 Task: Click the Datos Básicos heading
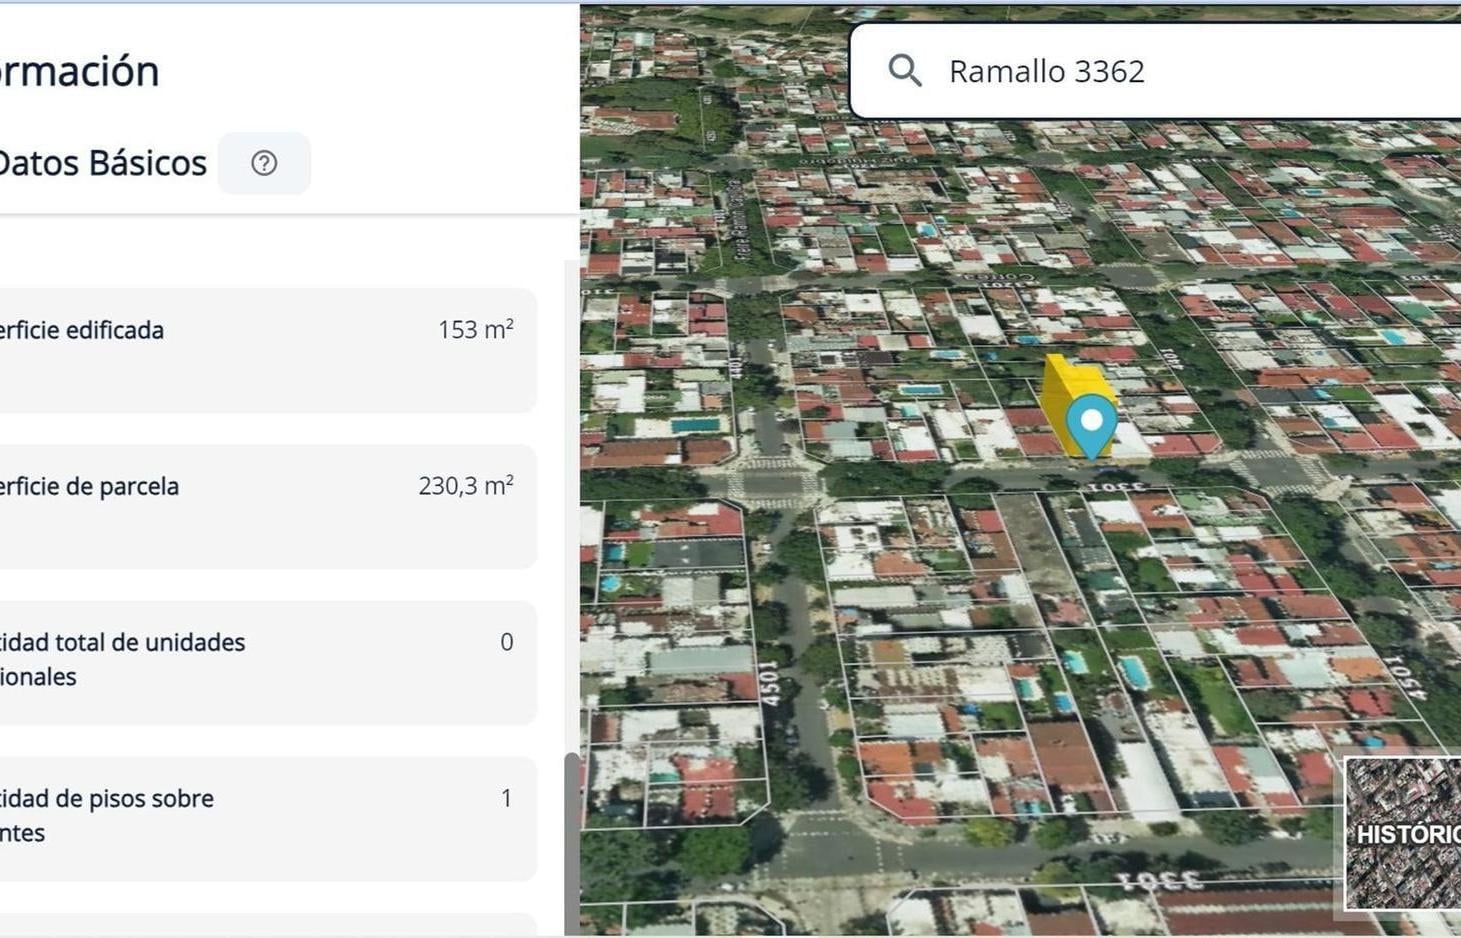tap(101, 163)
